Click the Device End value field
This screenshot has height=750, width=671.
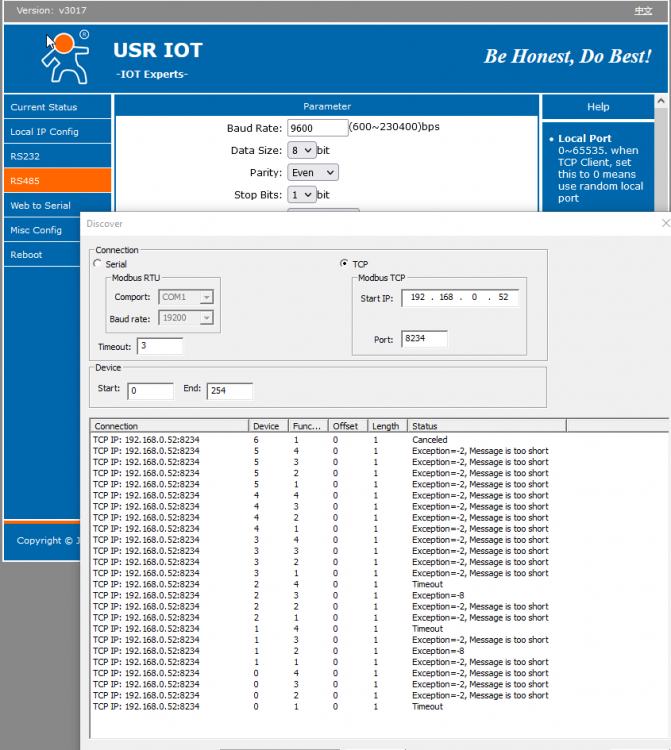pos(229,391)
